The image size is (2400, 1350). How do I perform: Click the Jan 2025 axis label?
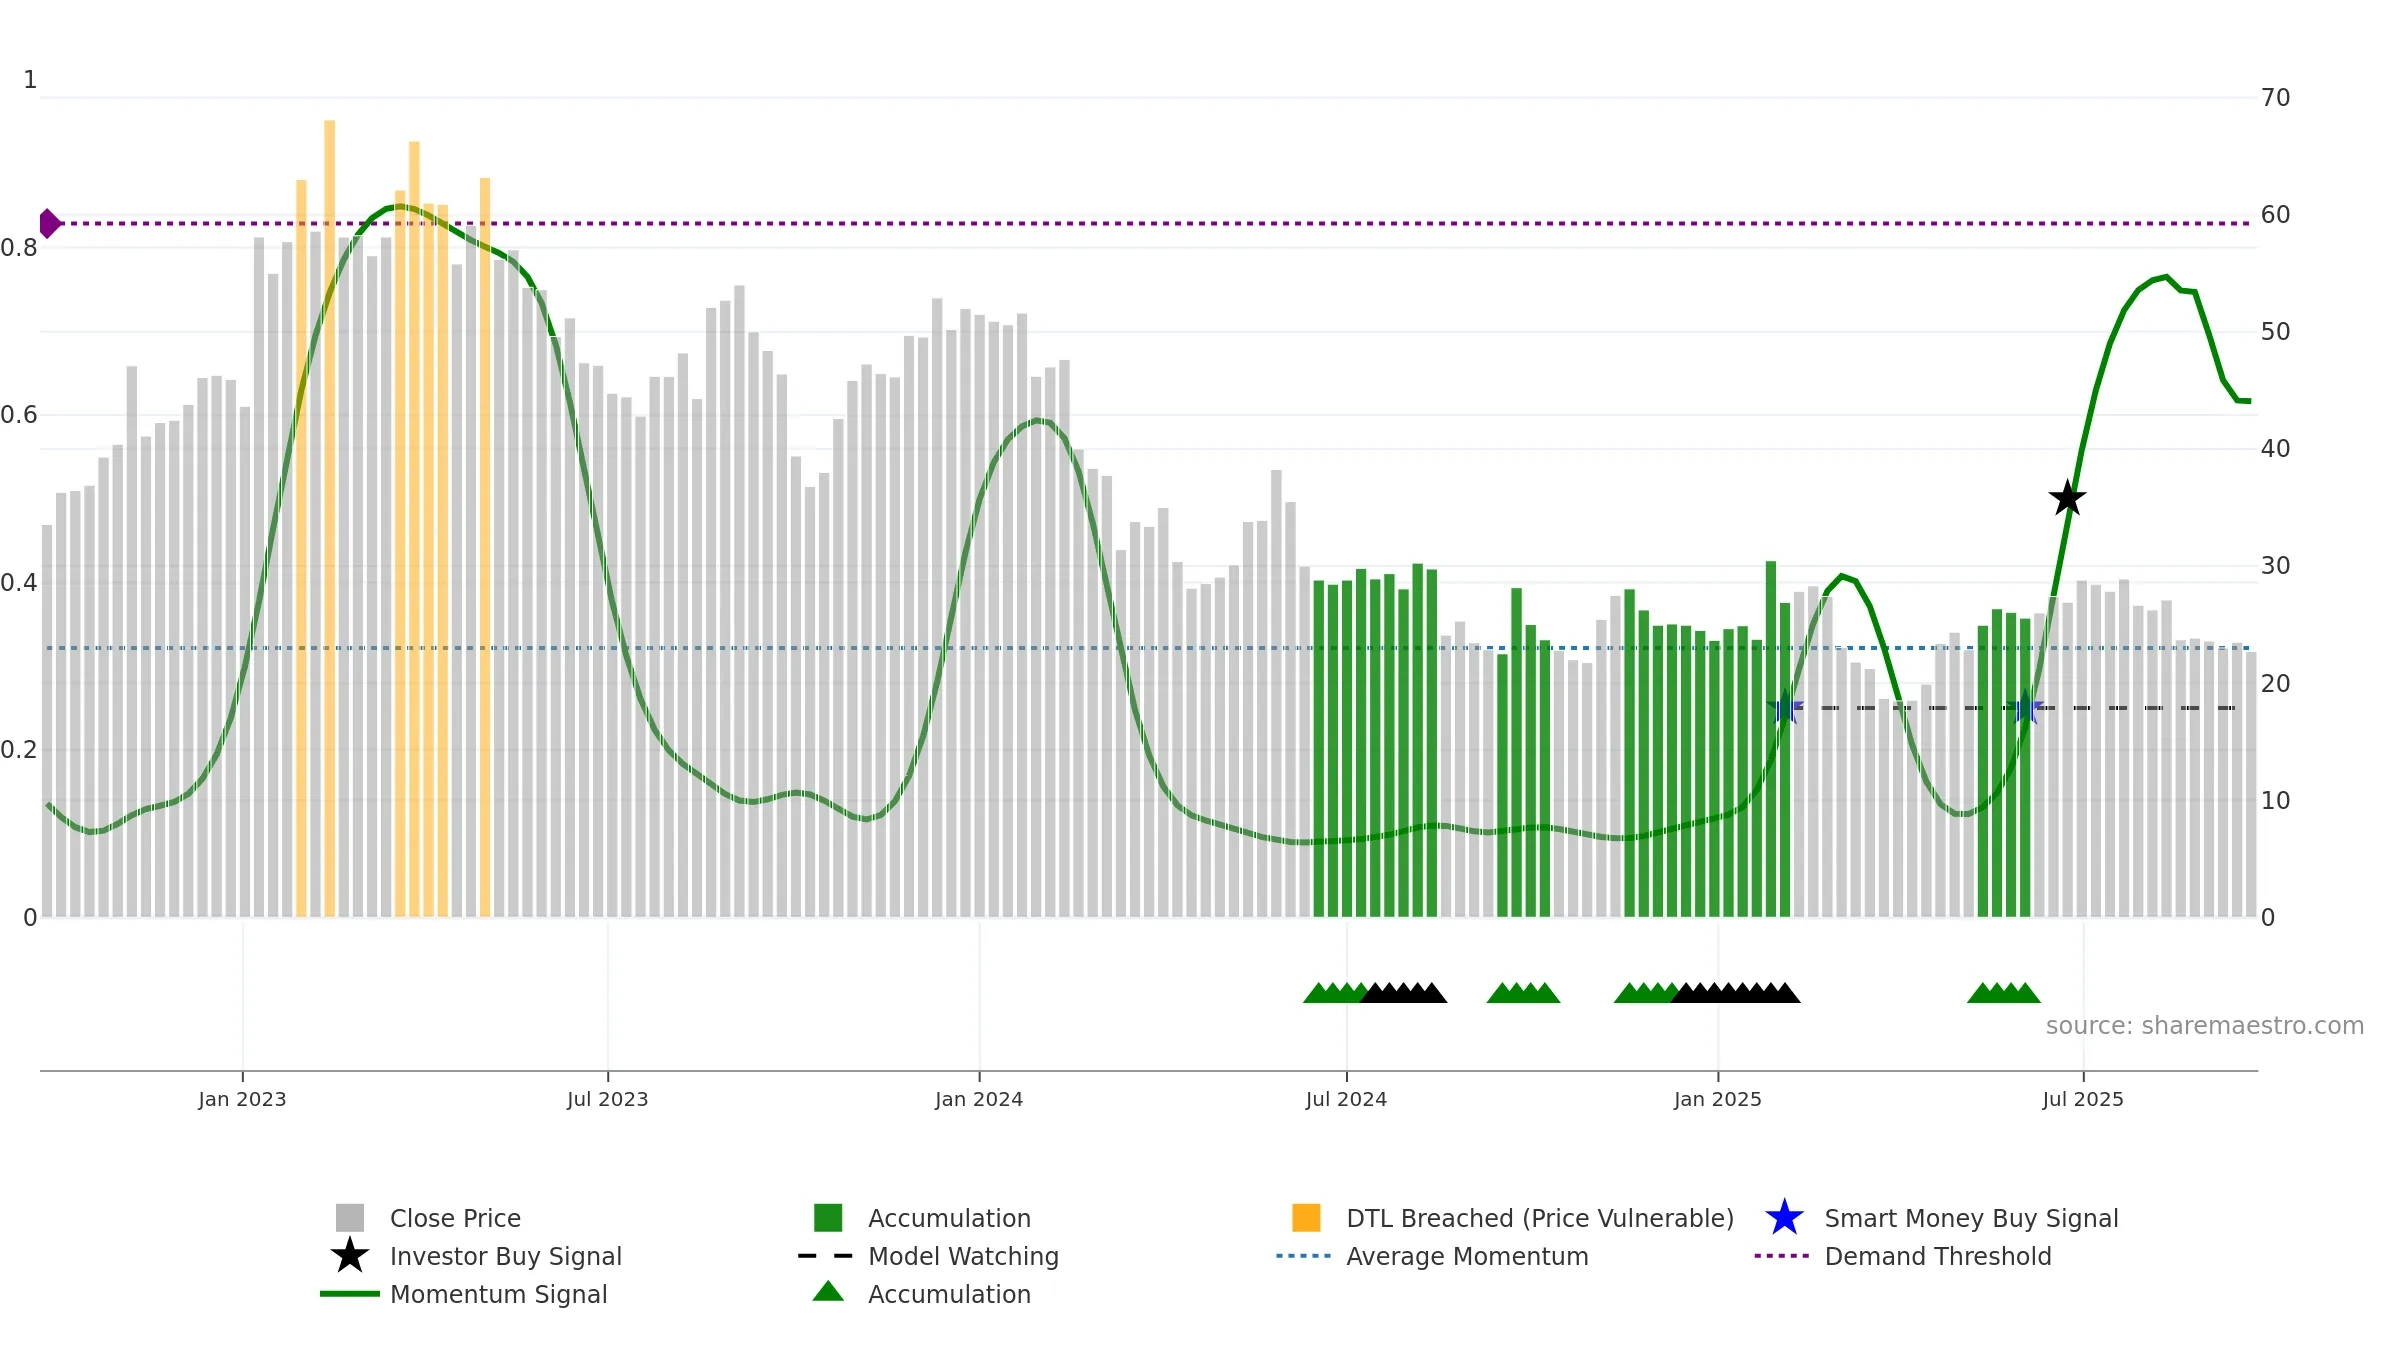1718,1100
